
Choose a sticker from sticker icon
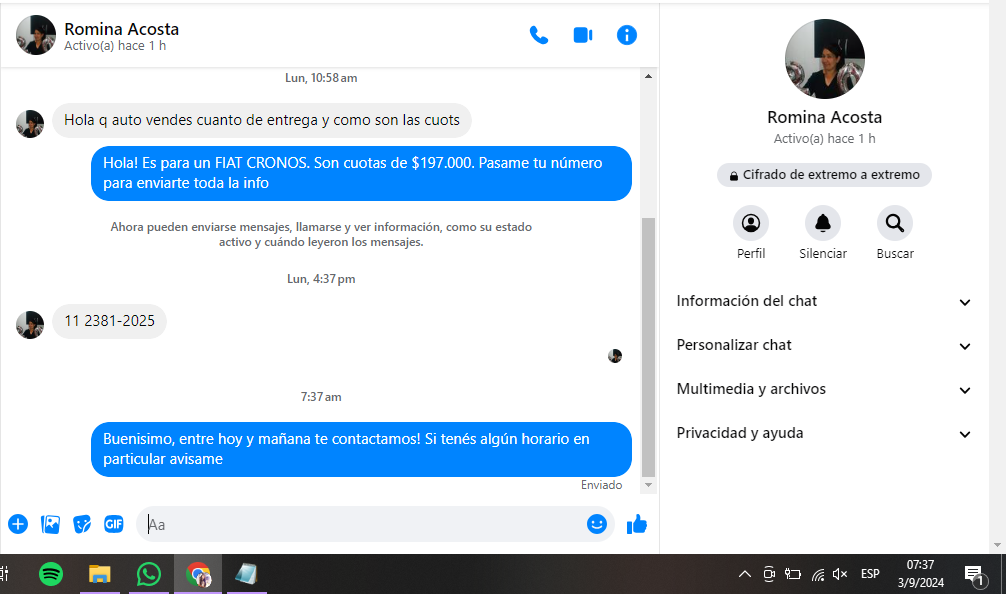82,524
